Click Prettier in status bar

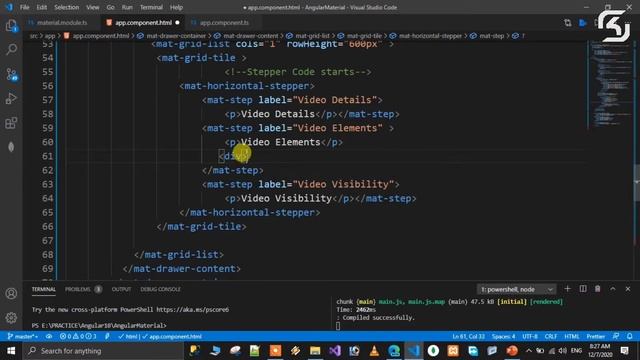(596, 337)
